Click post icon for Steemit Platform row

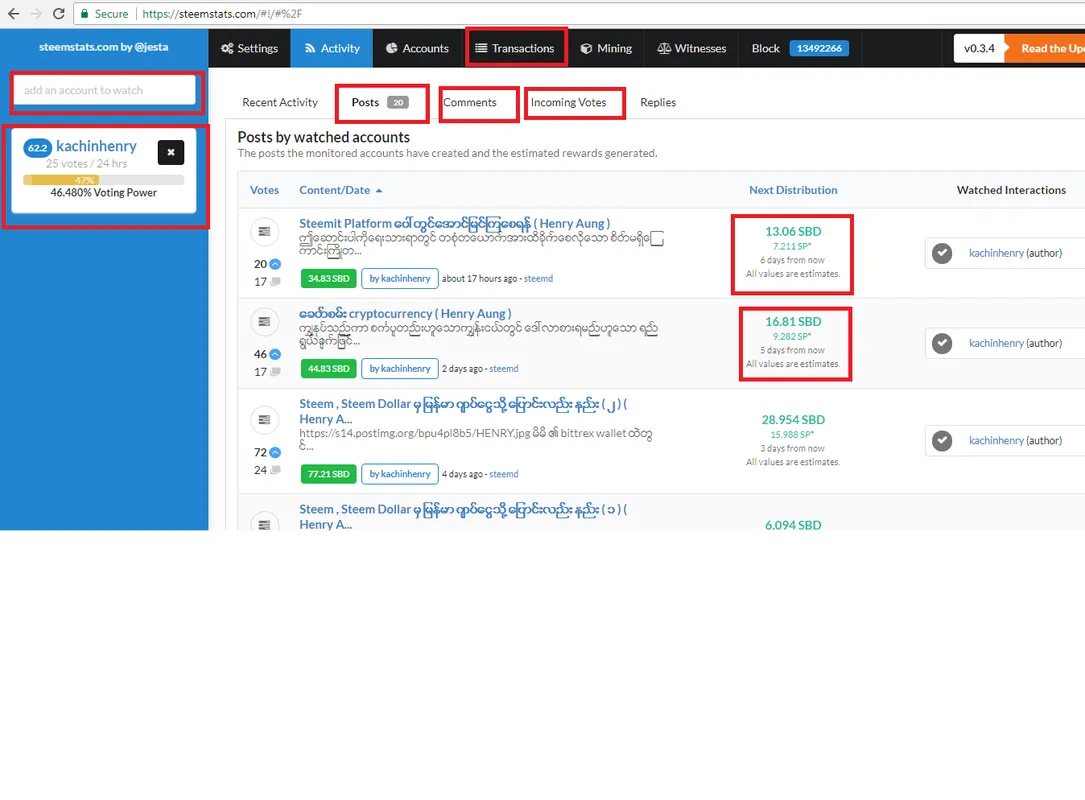pos(264,232)
